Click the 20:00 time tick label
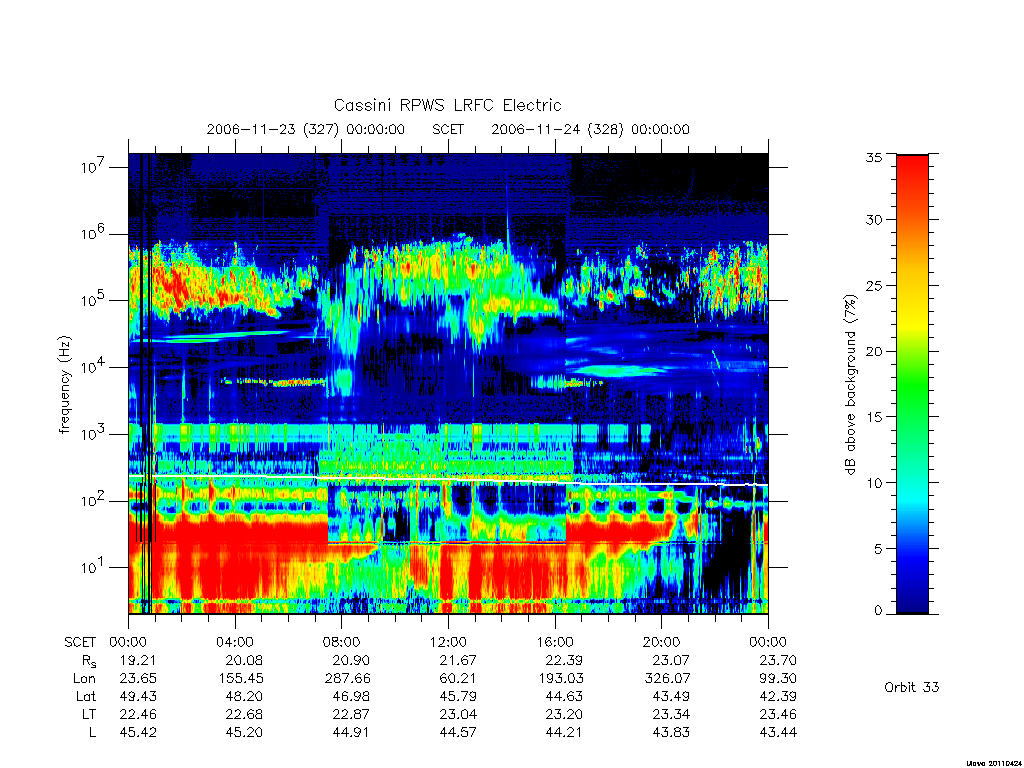1024x768 pixels. [661, 642]
